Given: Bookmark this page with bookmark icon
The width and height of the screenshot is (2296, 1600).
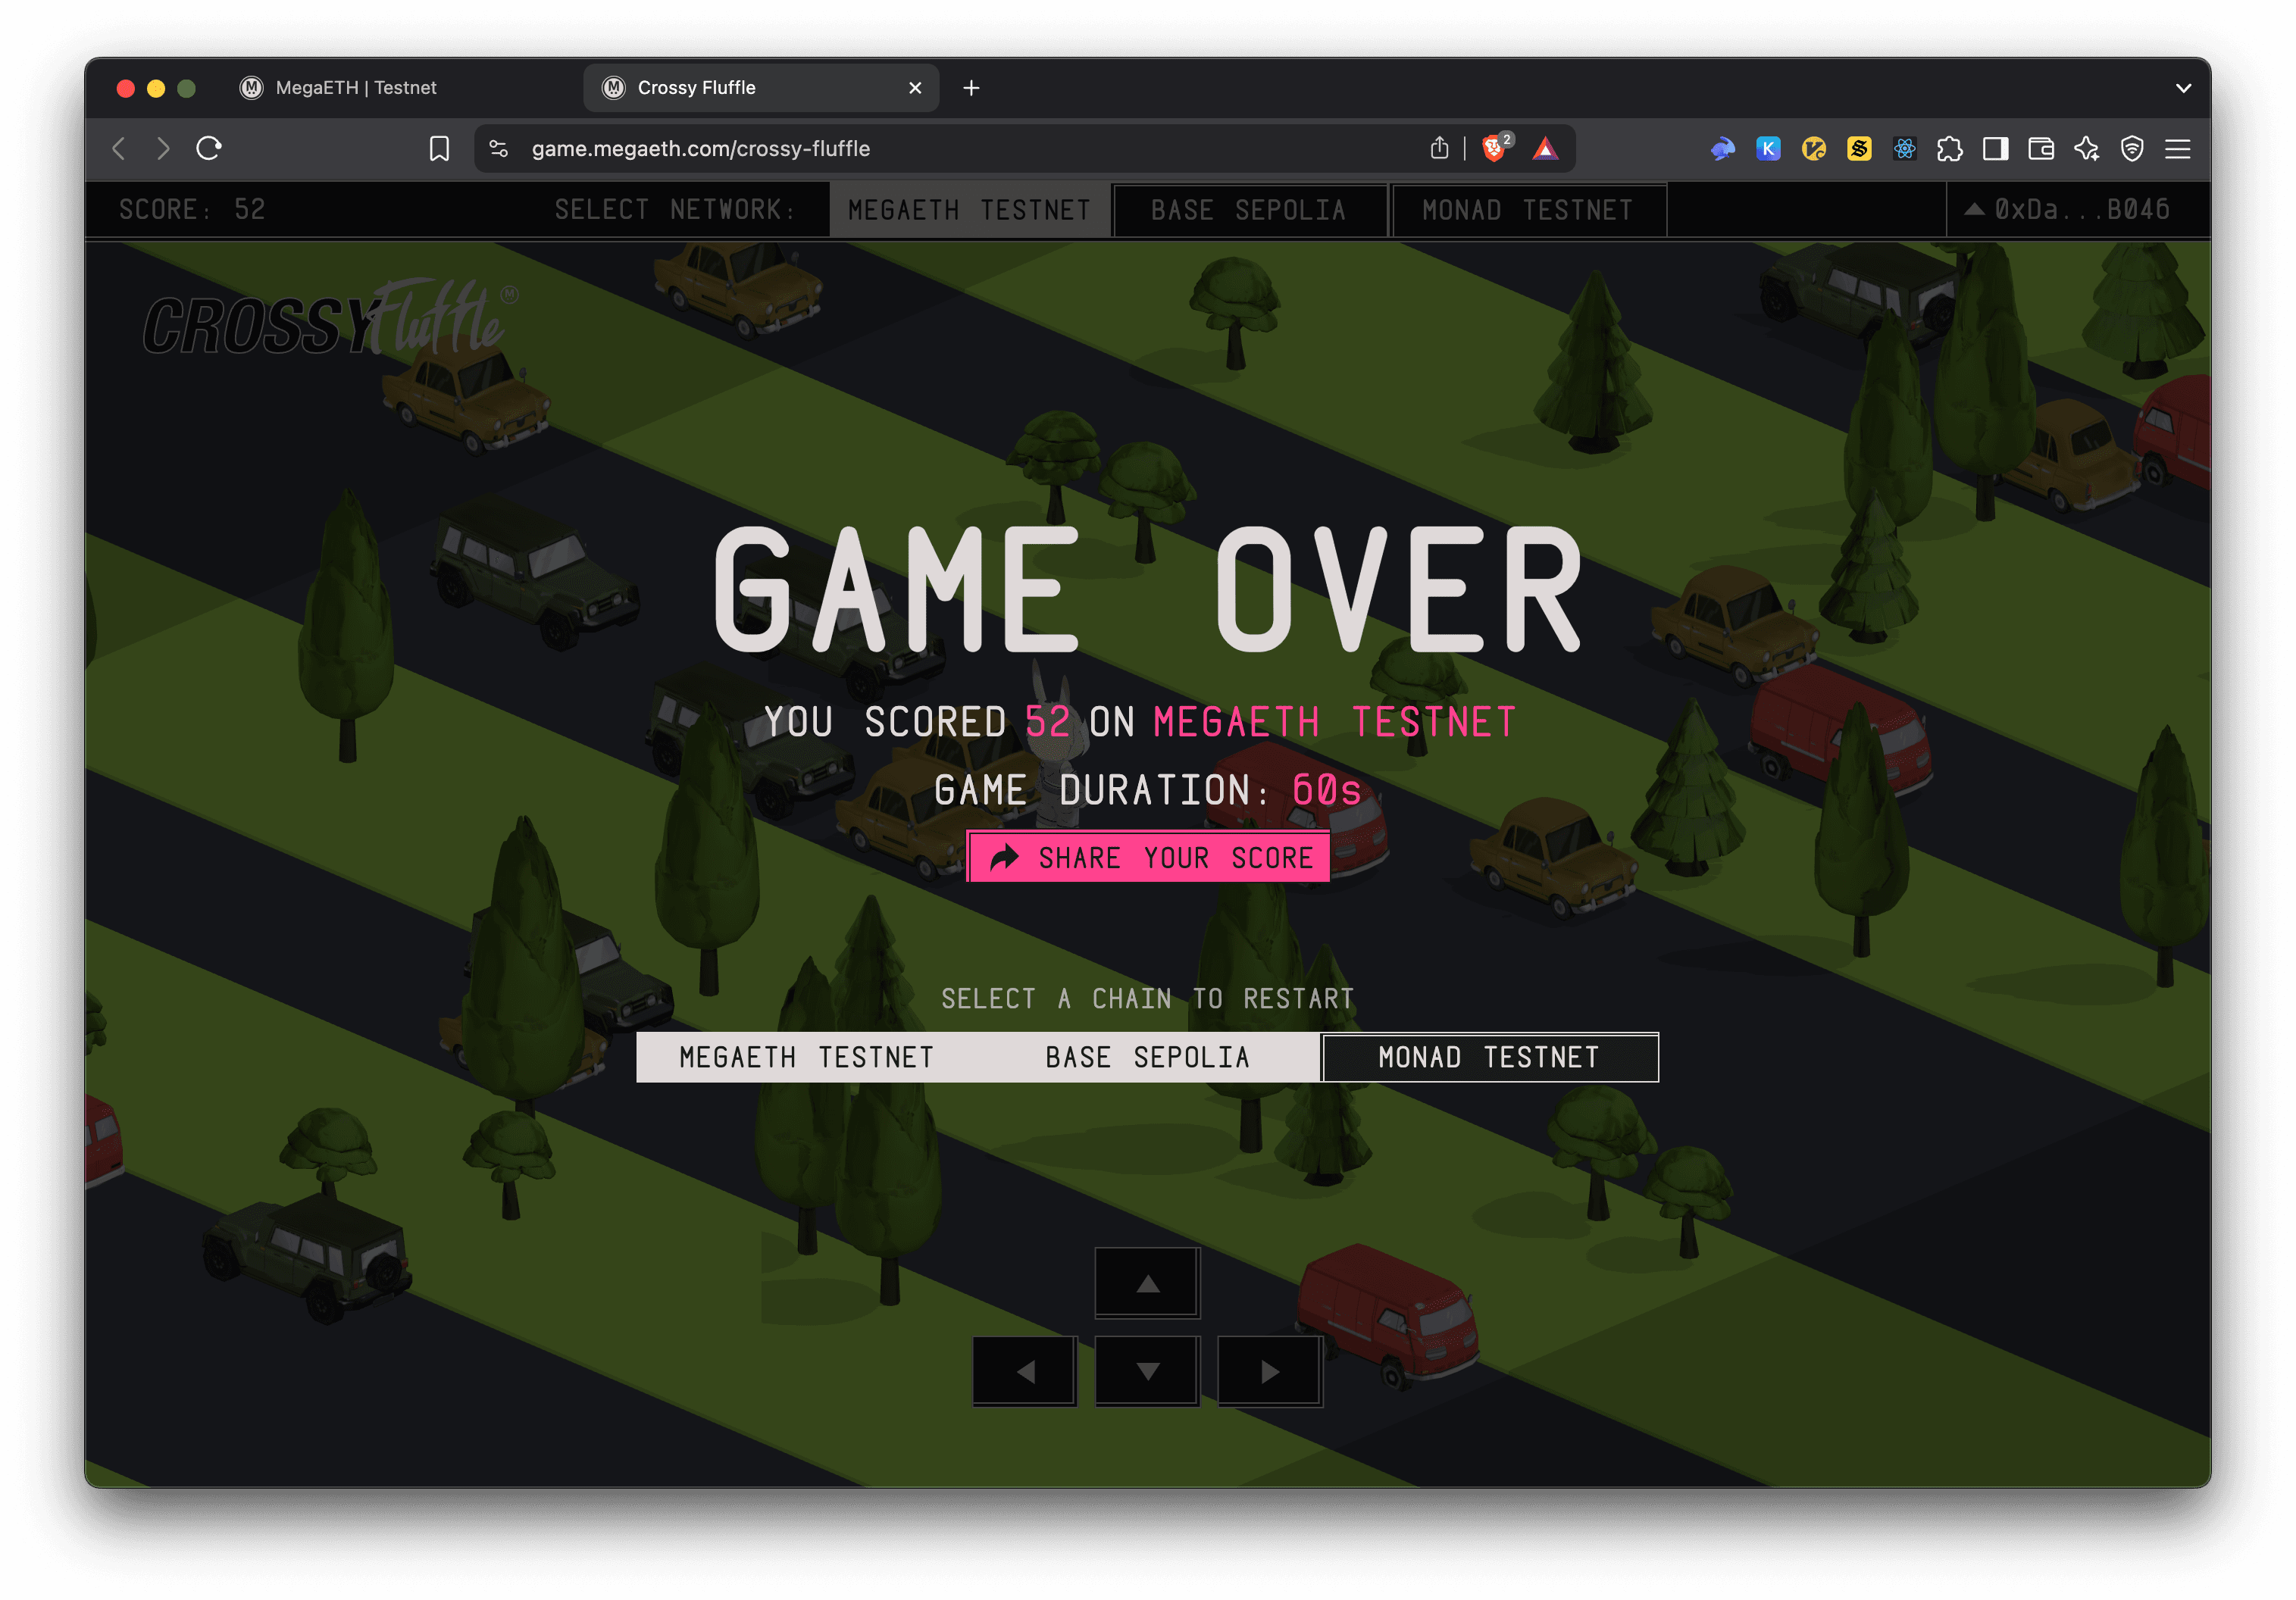Looking at the screenshot, I should (439, 149).
